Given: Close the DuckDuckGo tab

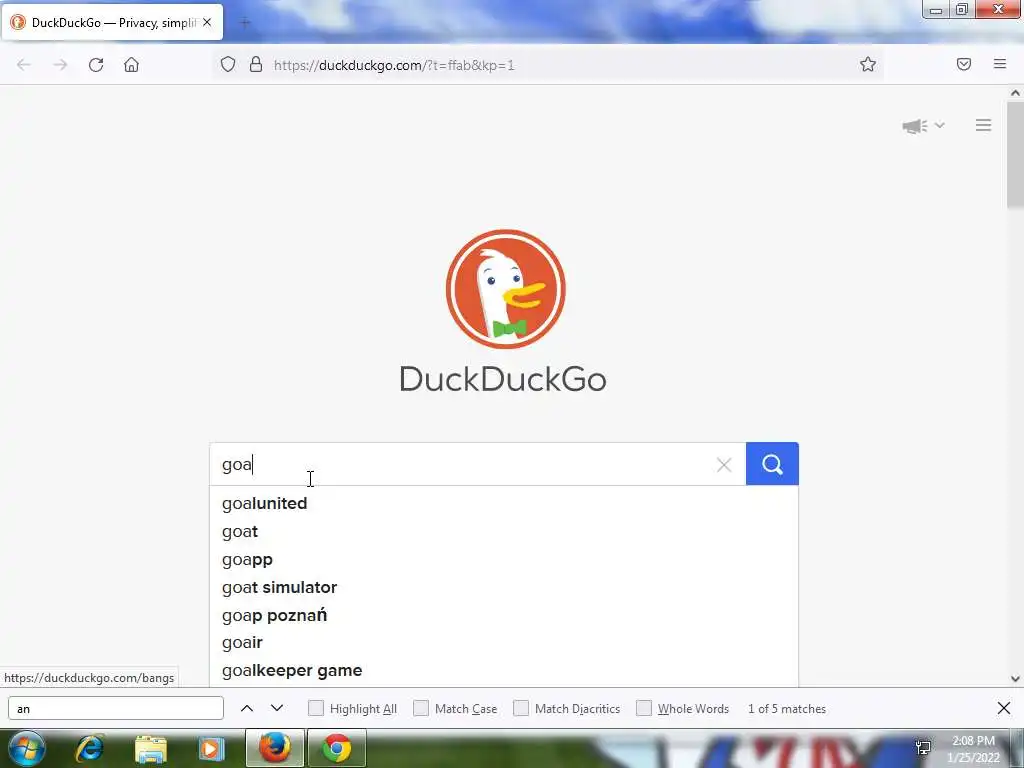Looking at the screenshot, I should point(207,22).
